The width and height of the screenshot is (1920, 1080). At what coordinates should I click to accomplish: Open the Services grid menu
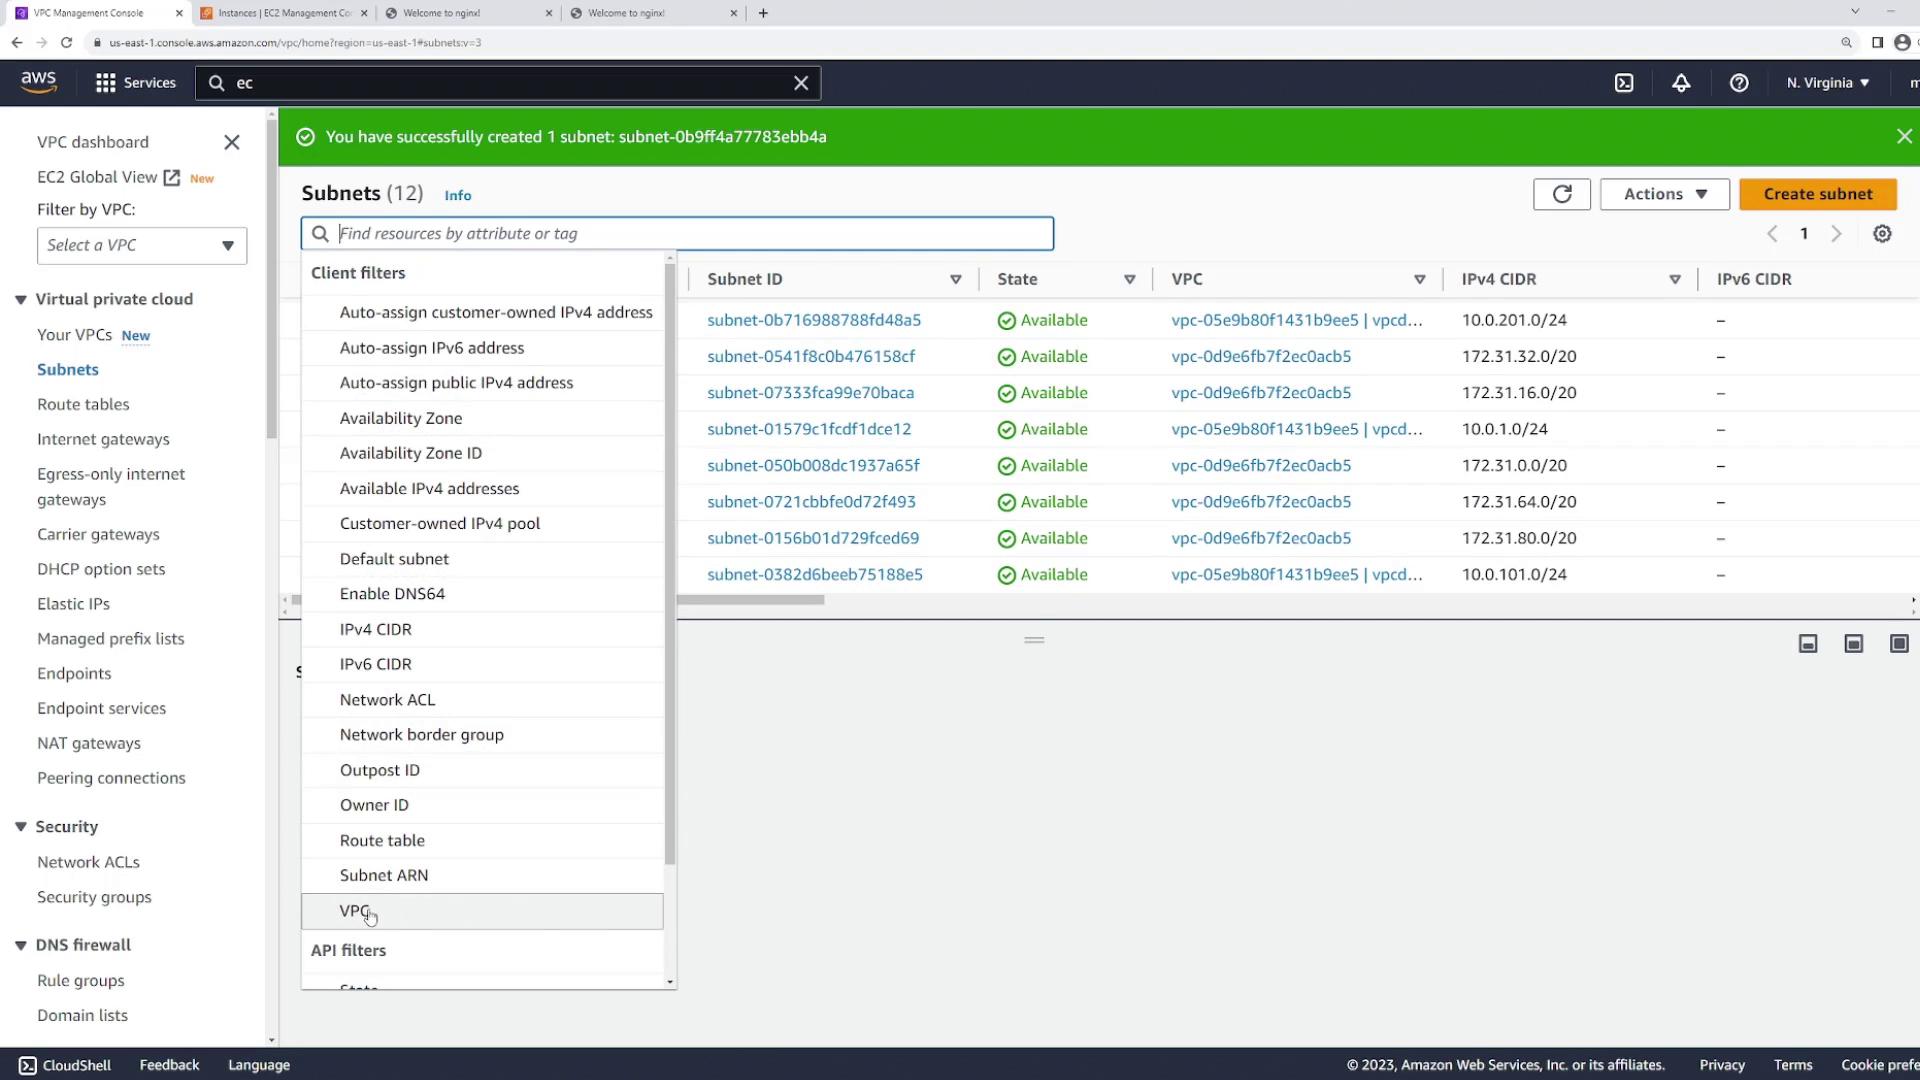(135, 83)
